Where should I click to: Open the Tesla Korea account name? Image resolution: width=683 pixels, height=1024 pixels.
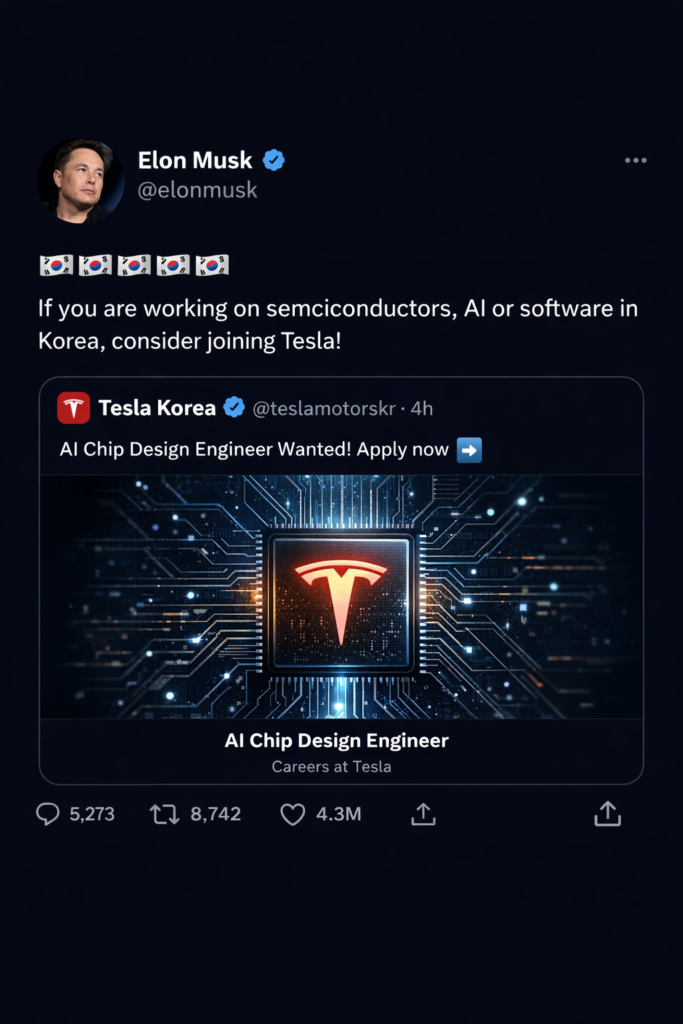[x=157, y=408]
